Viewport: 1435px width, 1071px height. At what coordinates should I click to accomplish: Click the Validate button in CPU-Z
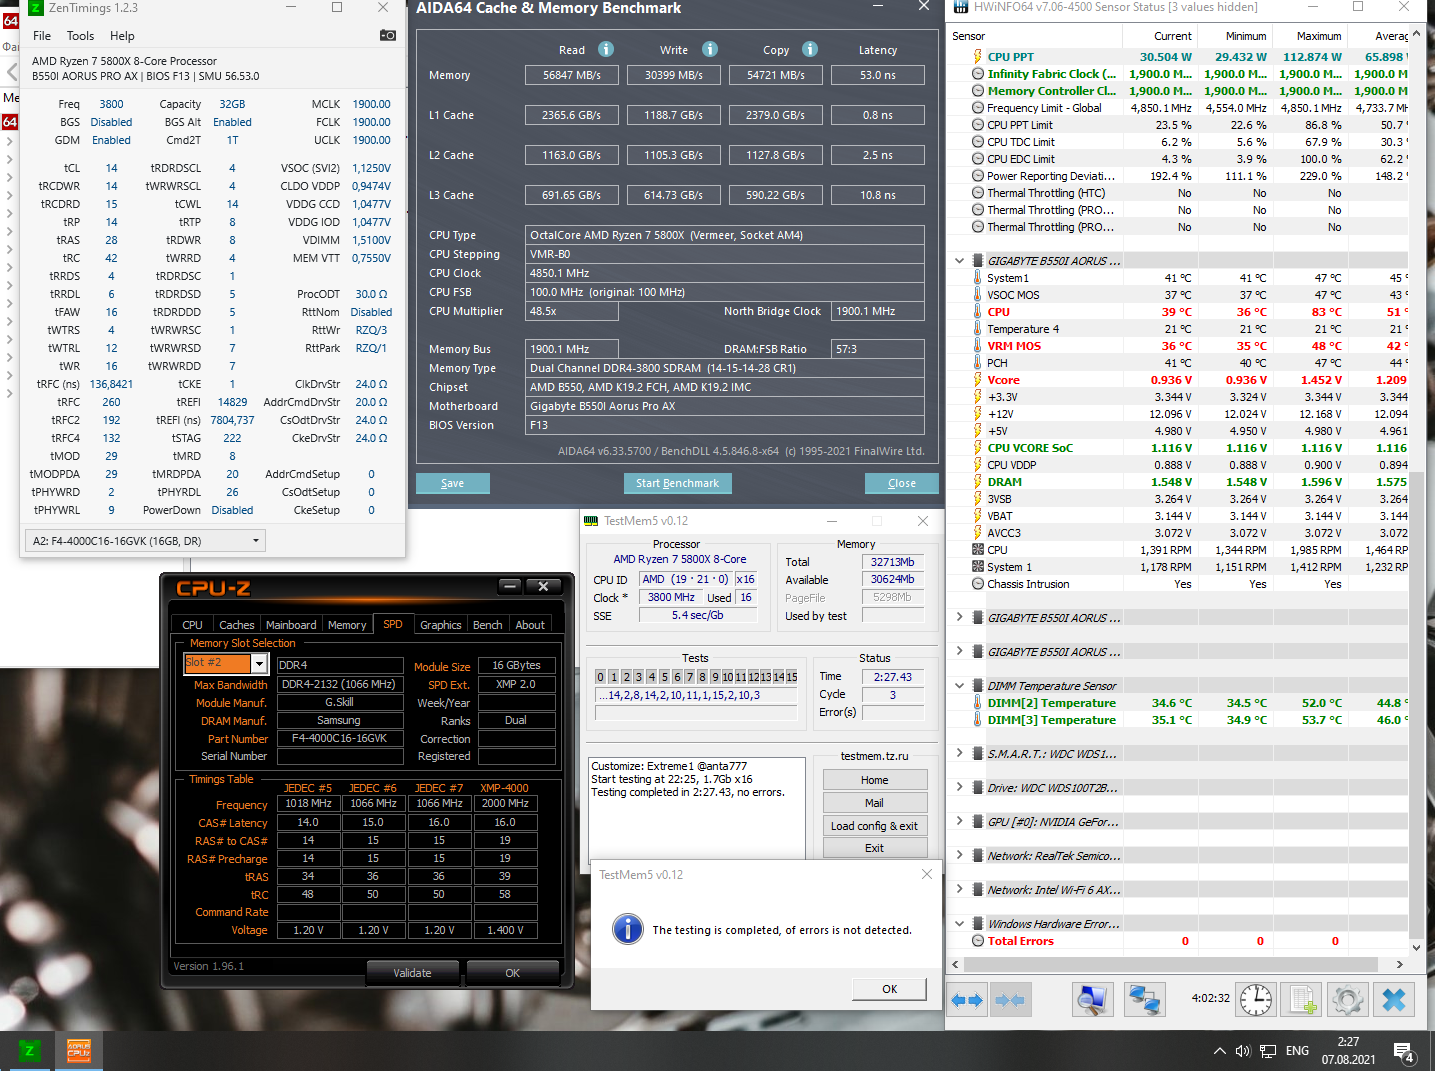tap(412, 973)
